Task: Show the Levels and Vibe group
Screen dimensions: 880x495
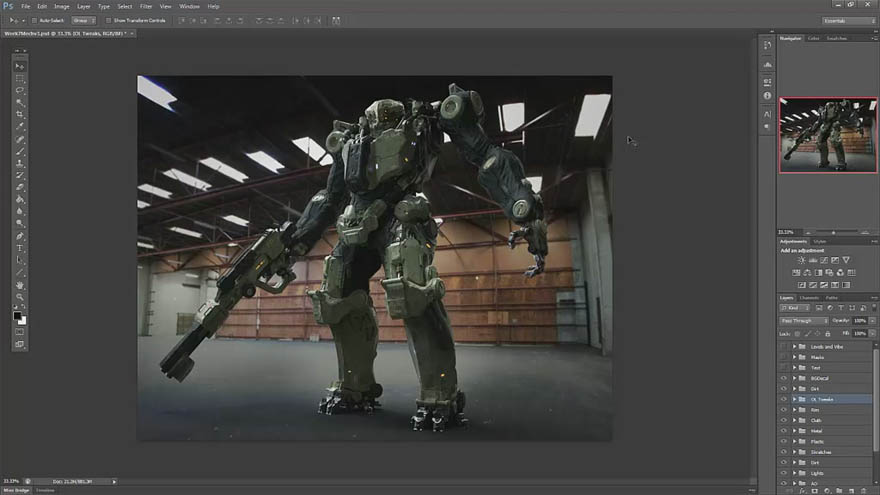Action: click(783, 347)
